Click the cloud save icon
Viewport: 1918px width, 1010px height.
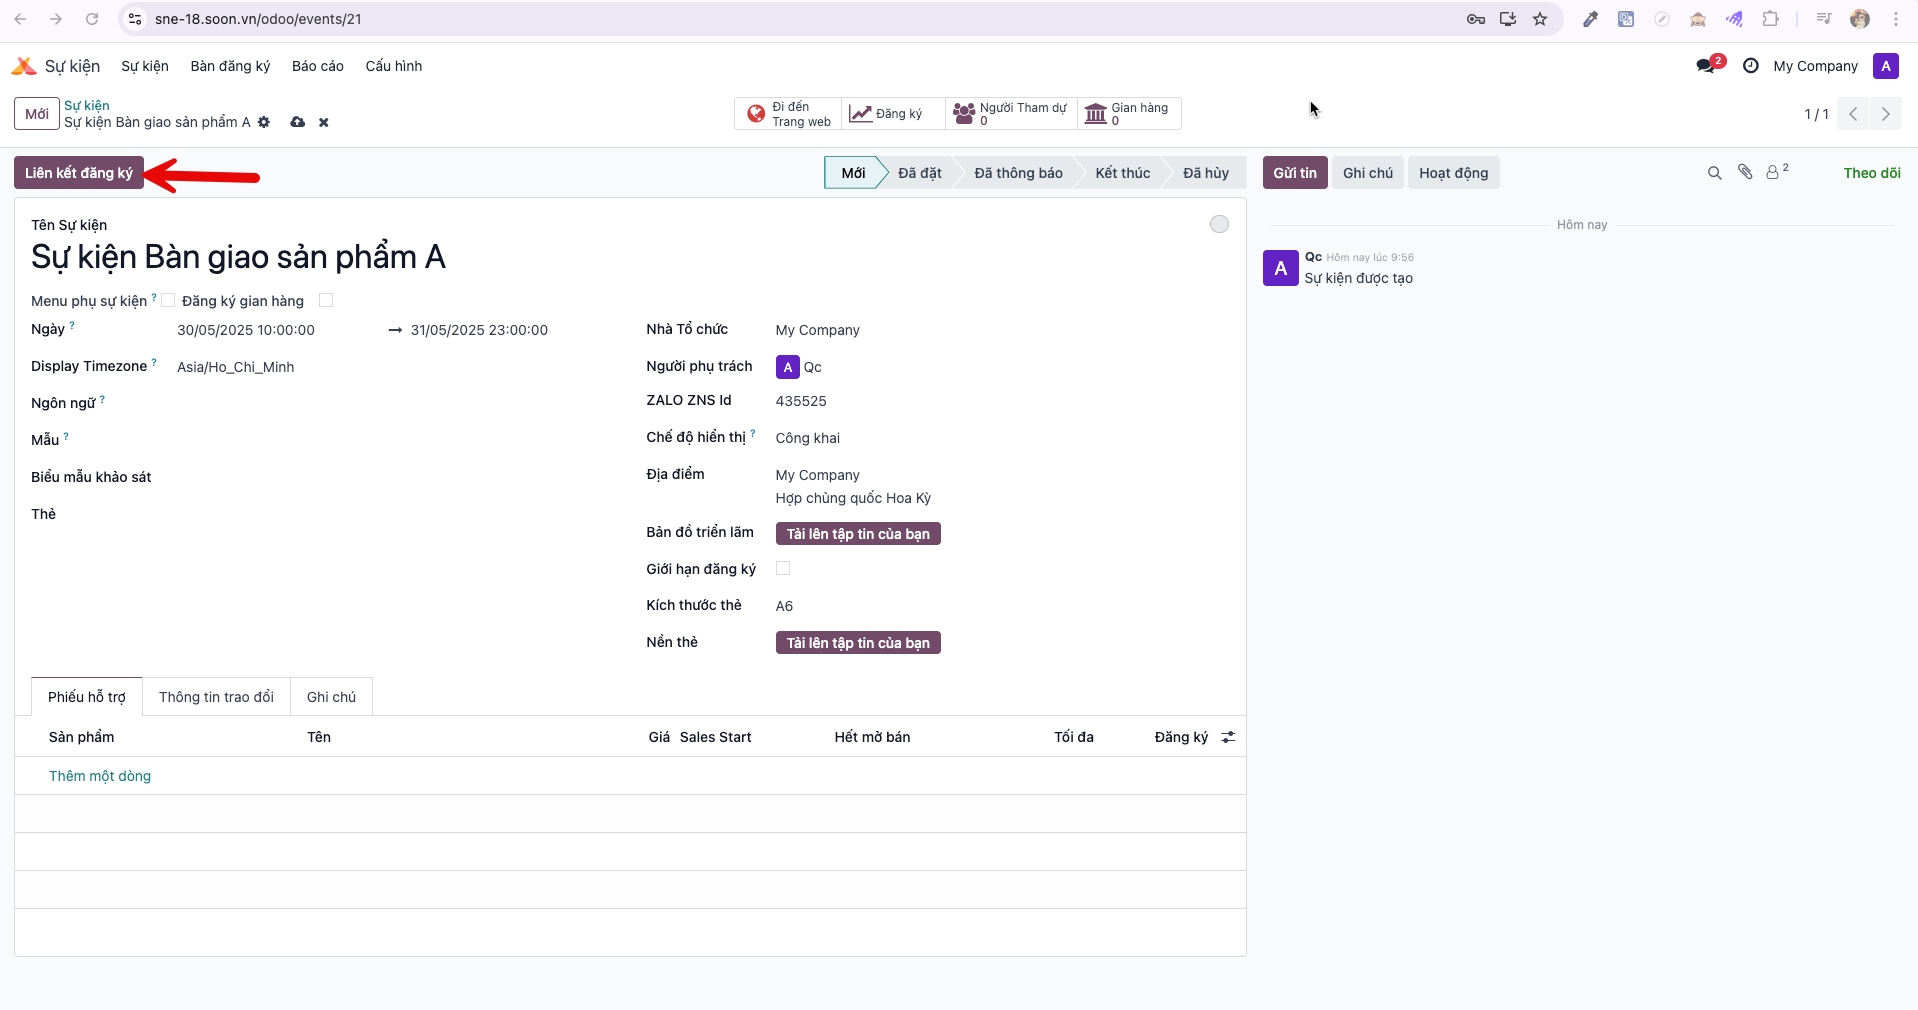click(x=297, y=122)
